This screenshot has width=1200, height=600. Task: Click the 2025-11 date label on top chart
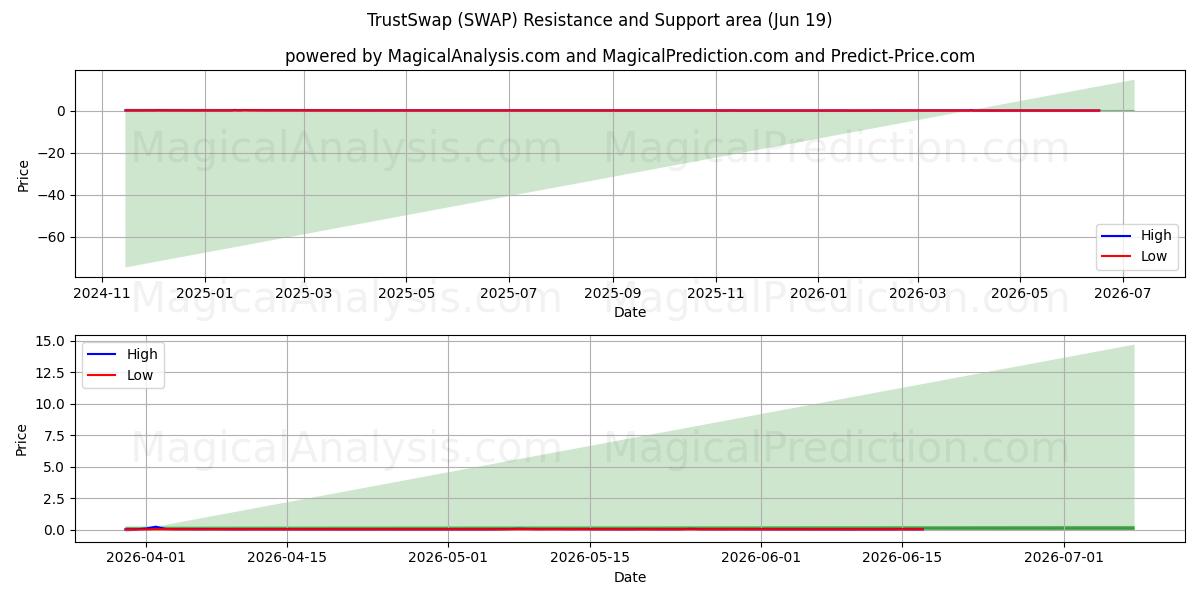(715, 294)
